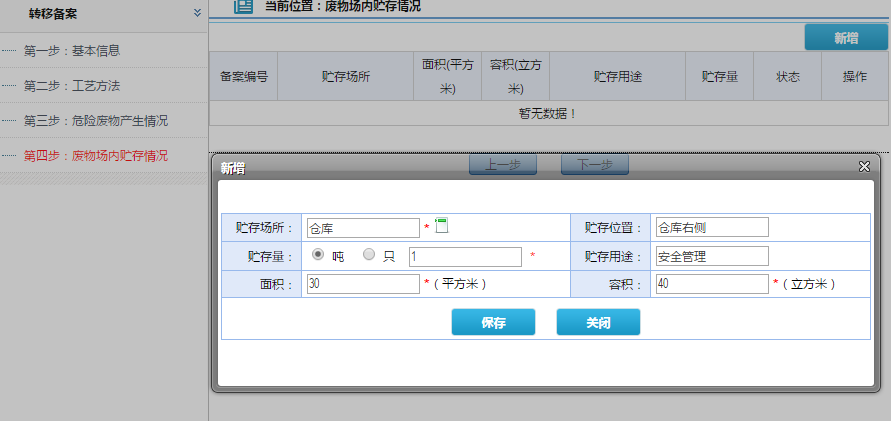This screenshot has height=421, width=891.
Task: Click the page icon beside 当前位置
Action: coord(243,7)
